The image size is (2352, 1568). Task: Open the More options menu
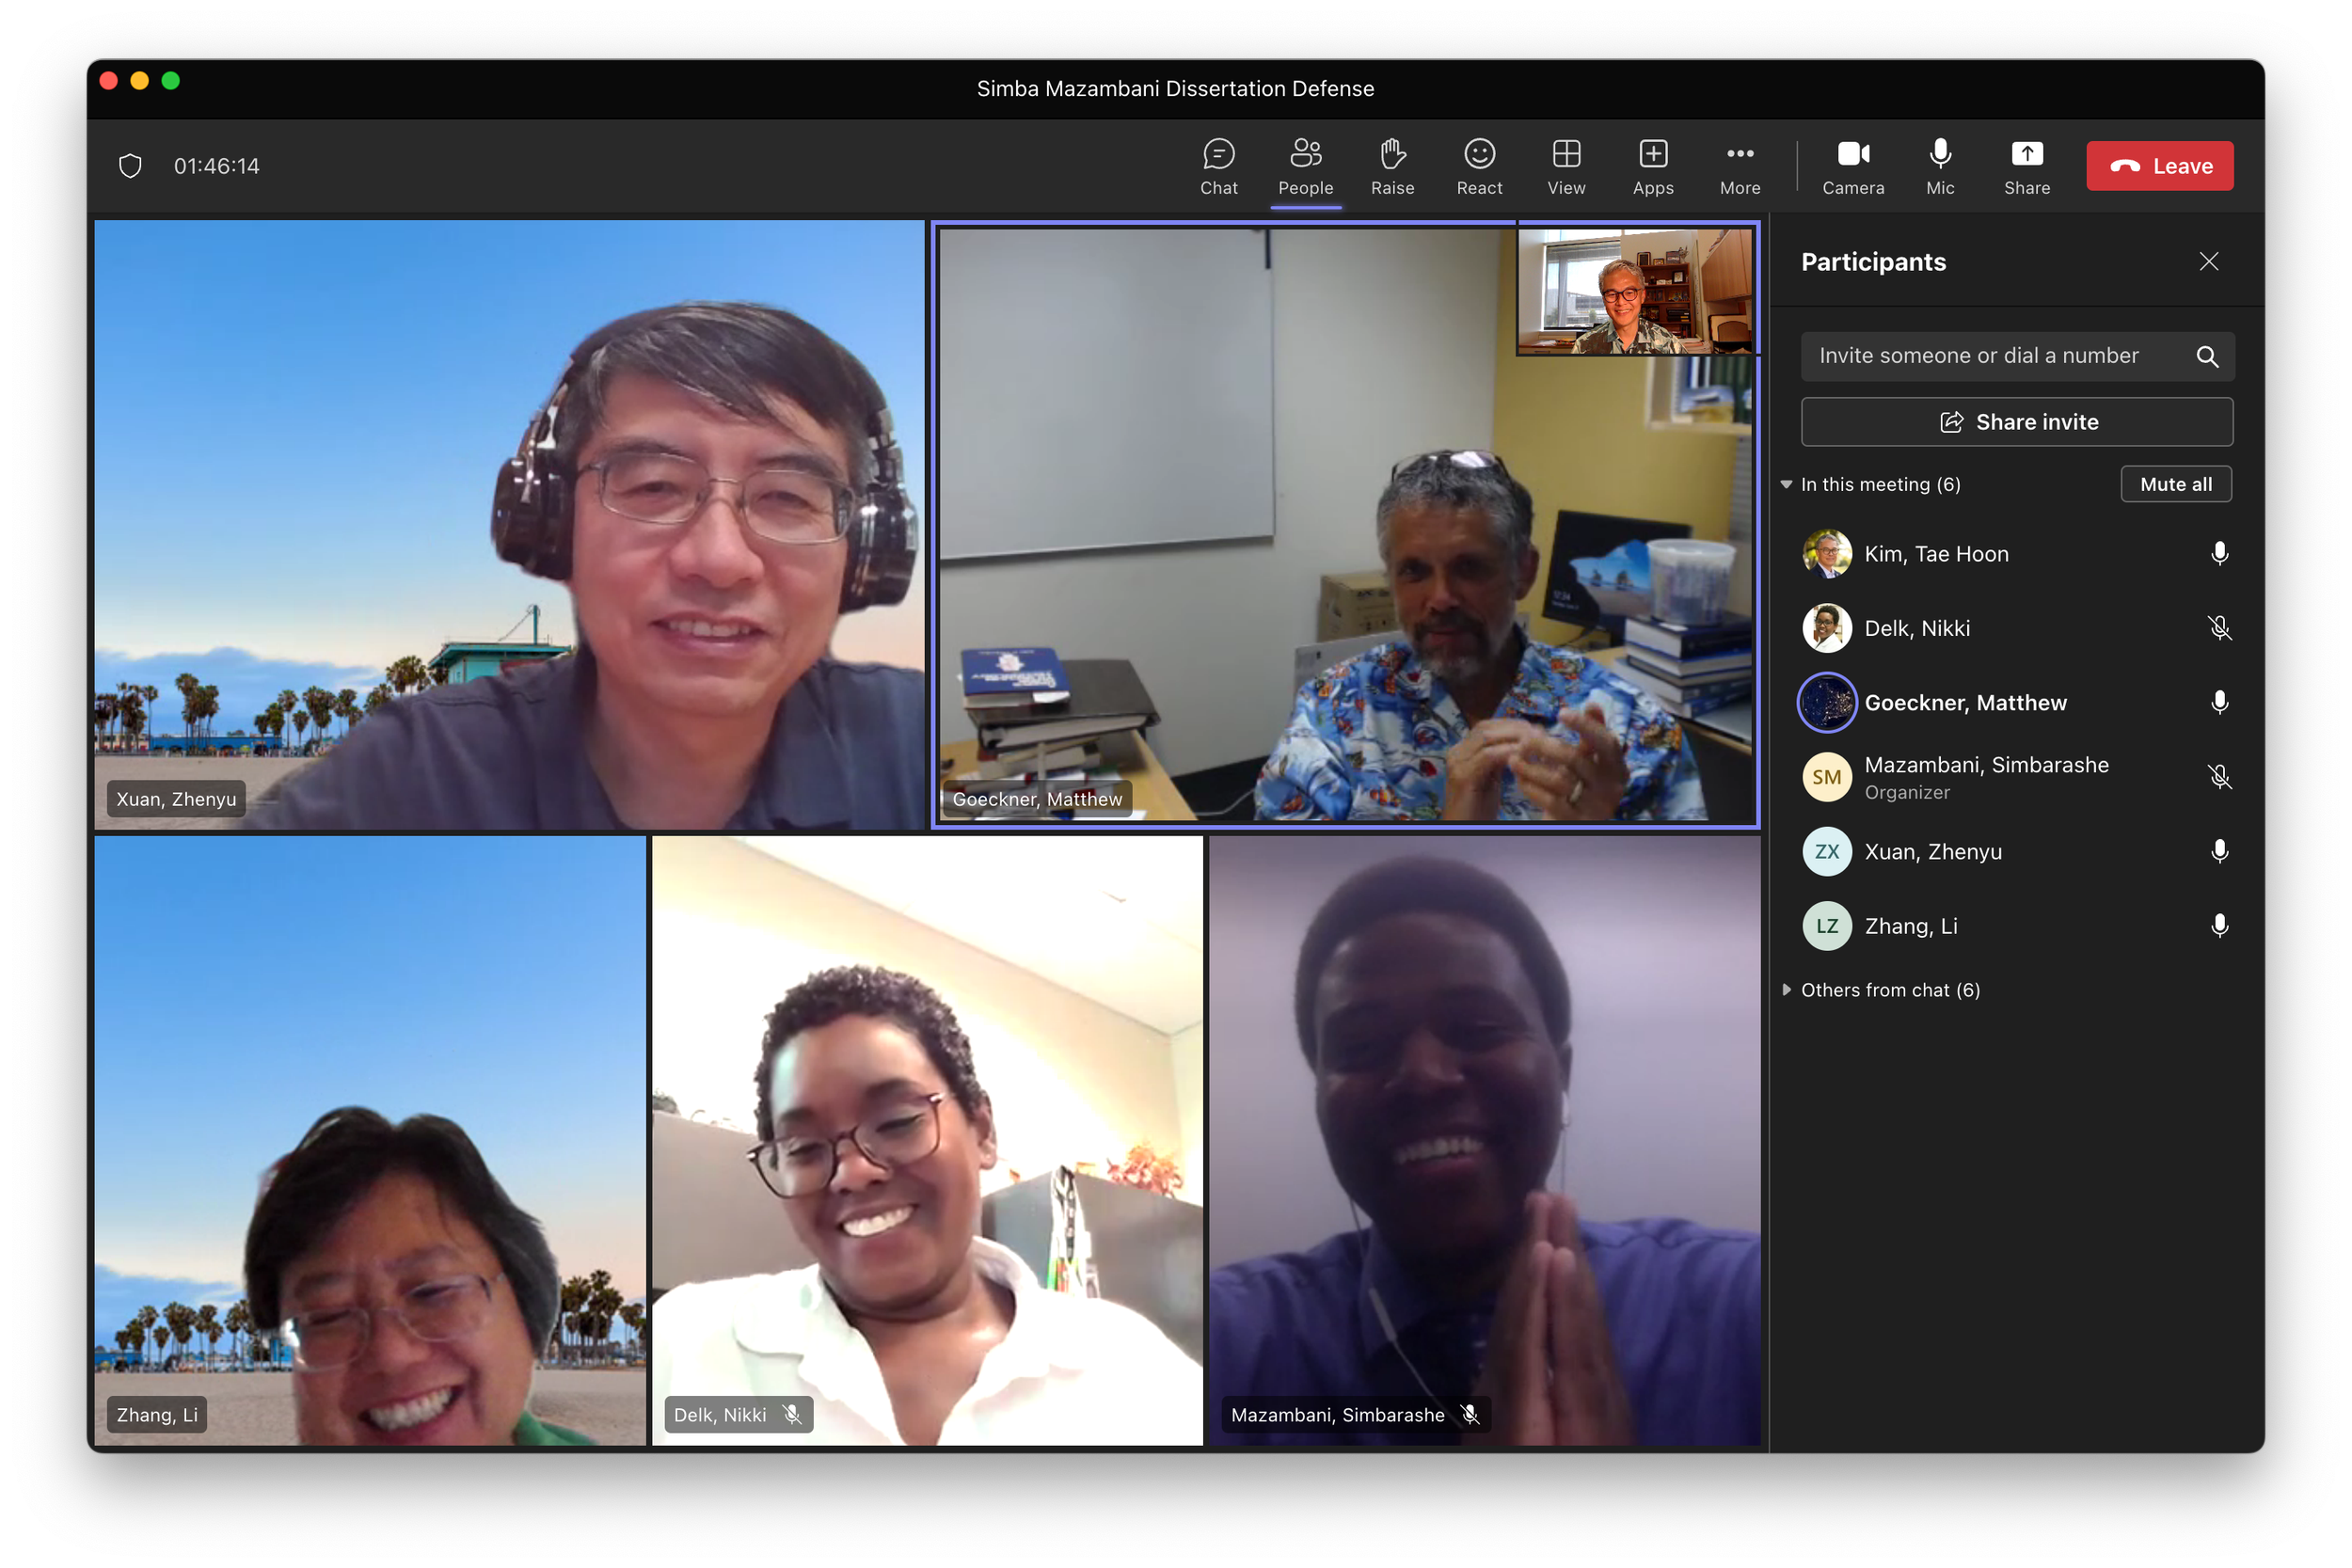[1739, 166]
